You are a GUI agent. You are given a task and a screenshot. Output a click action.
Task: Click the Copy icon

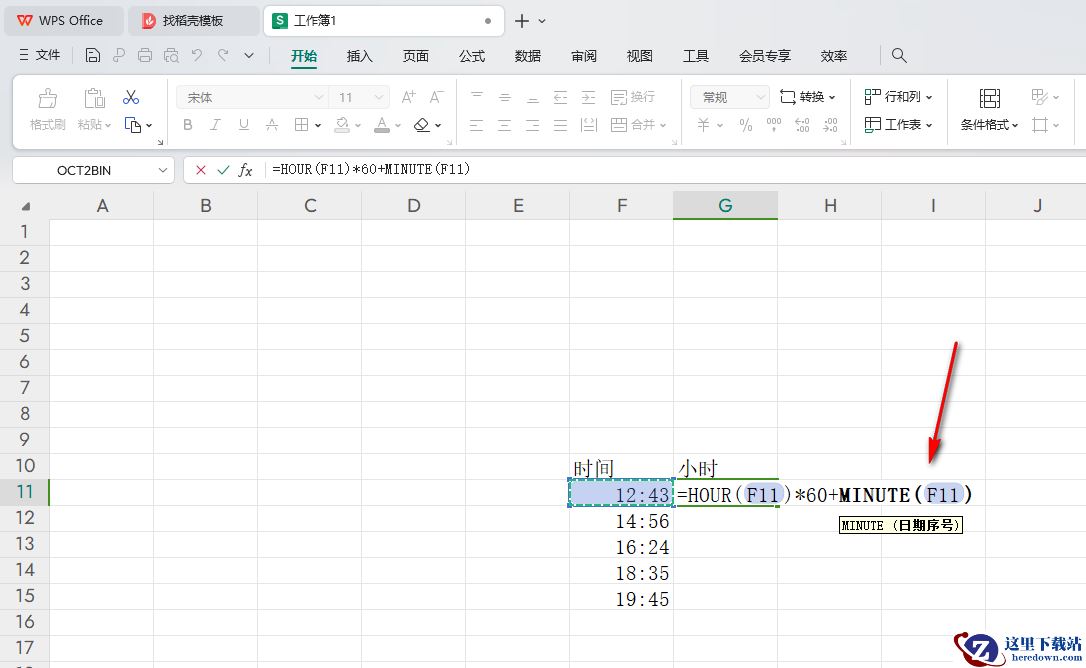132,125
